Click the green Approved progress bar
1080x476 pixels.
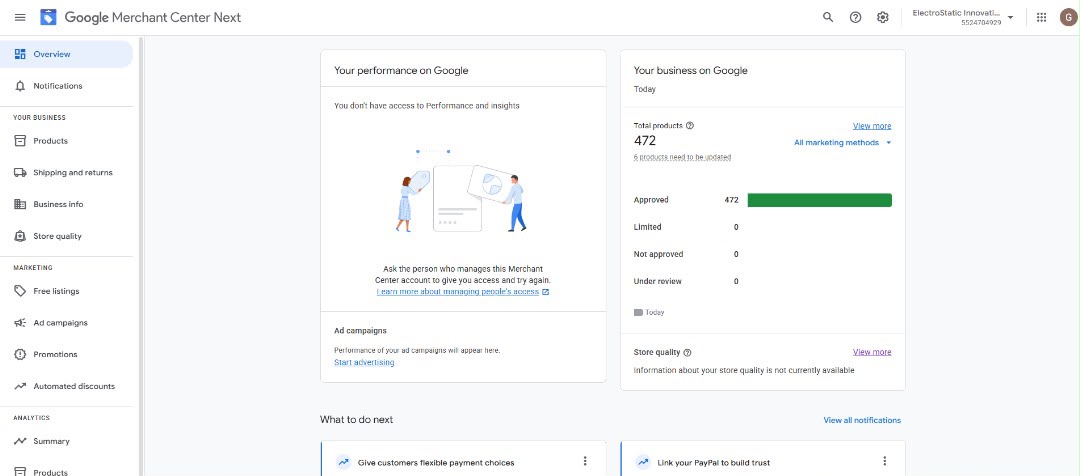[x=820, y=200]
